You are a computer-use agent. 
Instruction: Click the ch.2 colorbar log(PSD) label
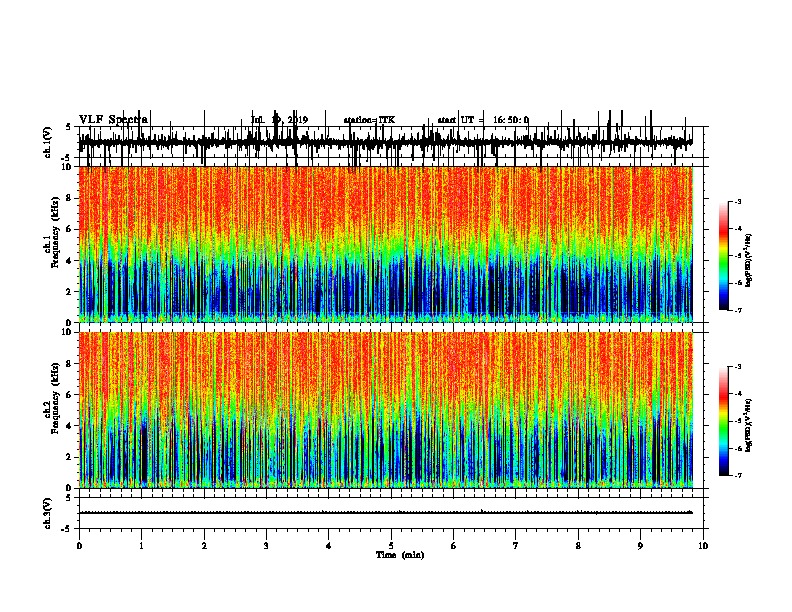coord(748,425)
